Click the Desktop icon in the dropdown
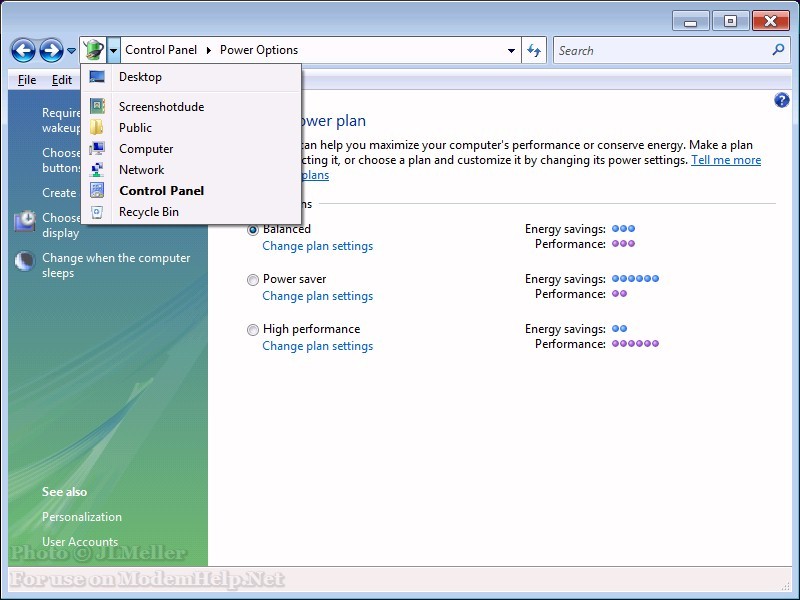This screenshot has height=600, width=800. pyautogui.click(x=97, y=77)
